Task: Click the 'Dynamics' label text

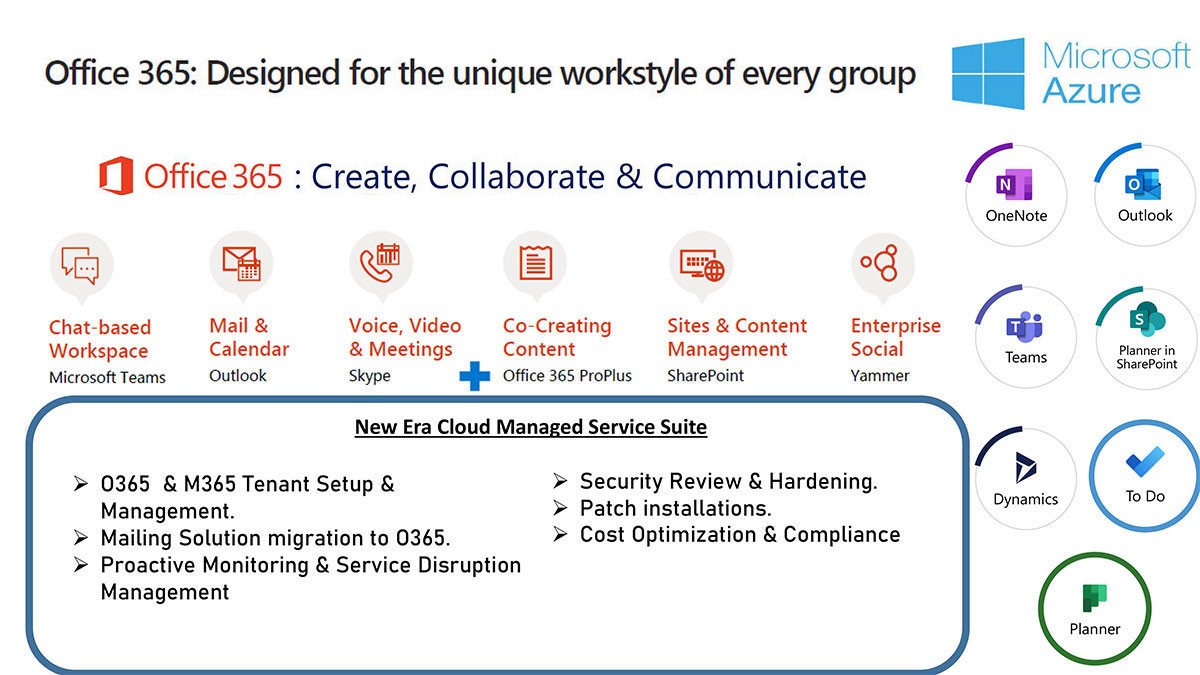Action: 1026,499
